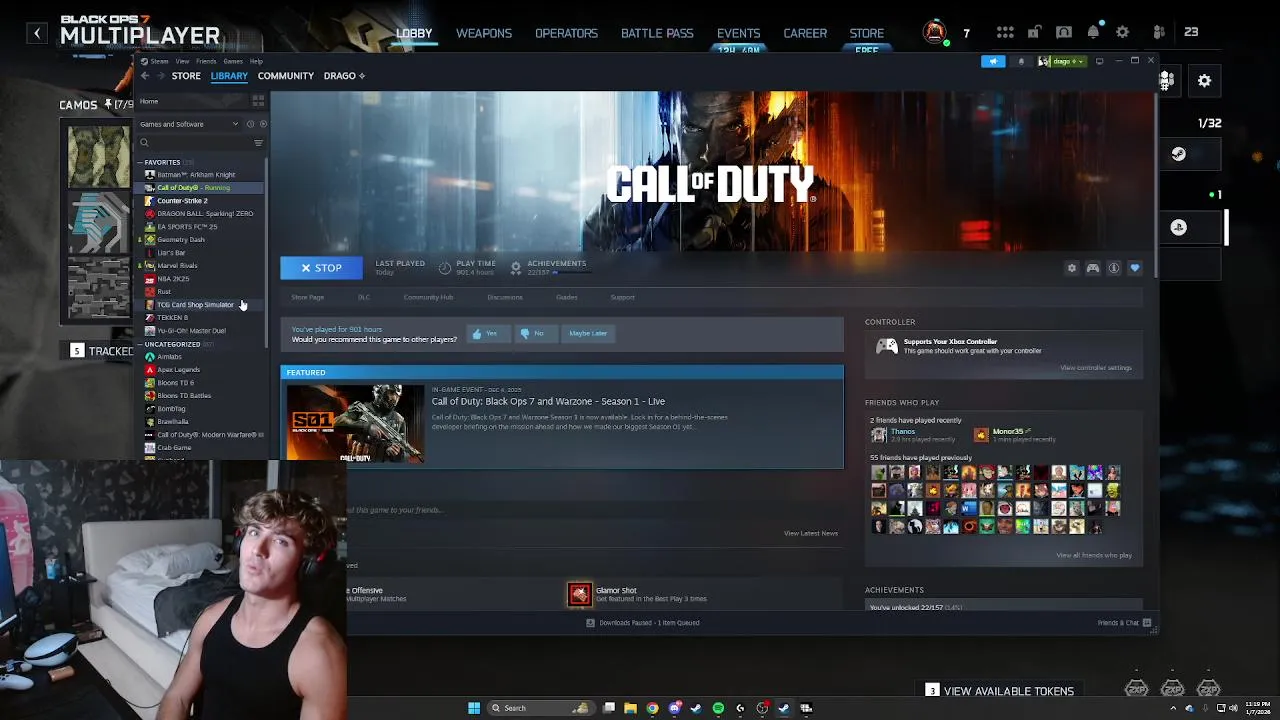Screen dimensions: 1280x720
Task: Click Call of Duty notifications bell
Action: (1093, 32)
